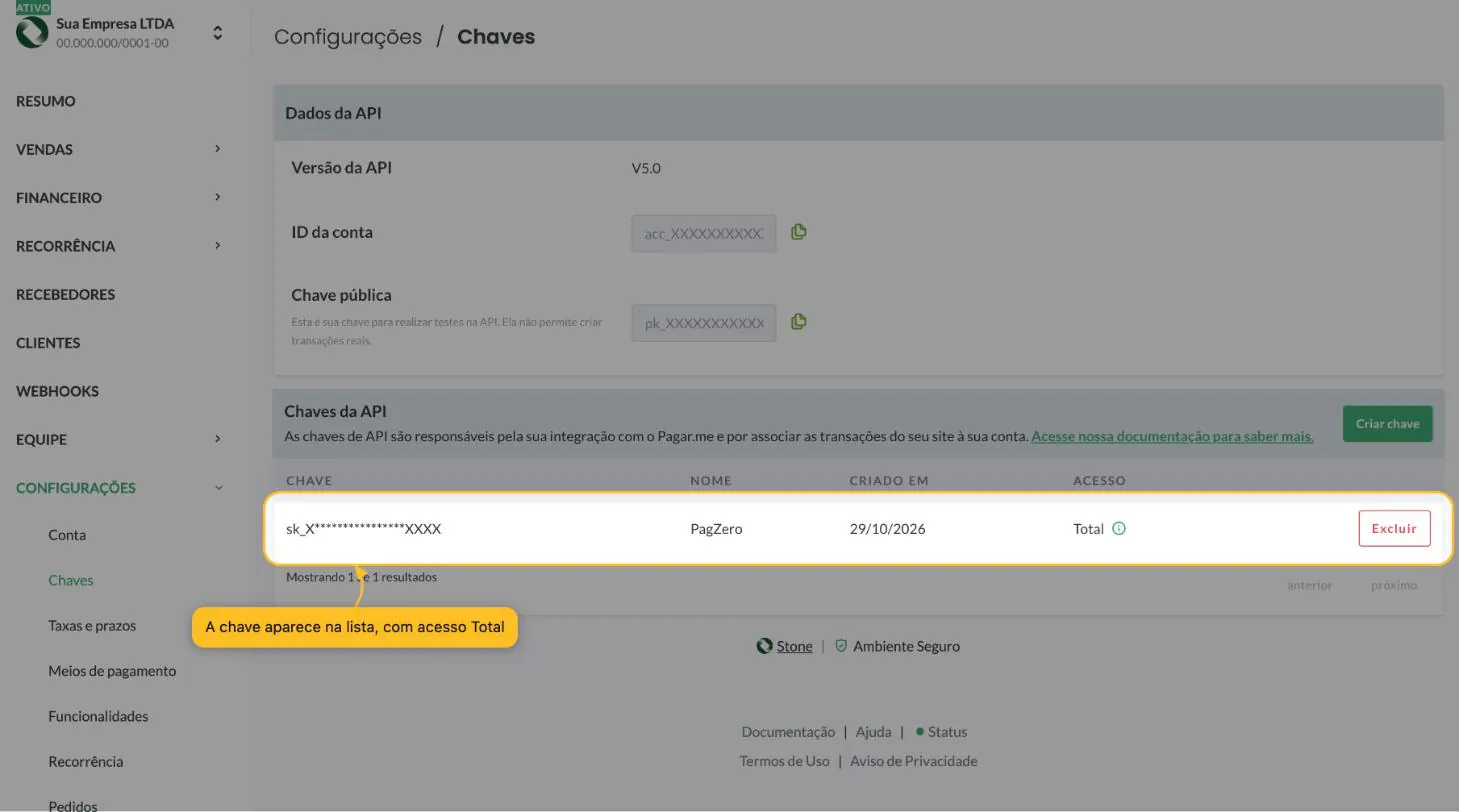The image size is (1459, 812).
Task: Open Documentação footer link
Action: [788, 732]
